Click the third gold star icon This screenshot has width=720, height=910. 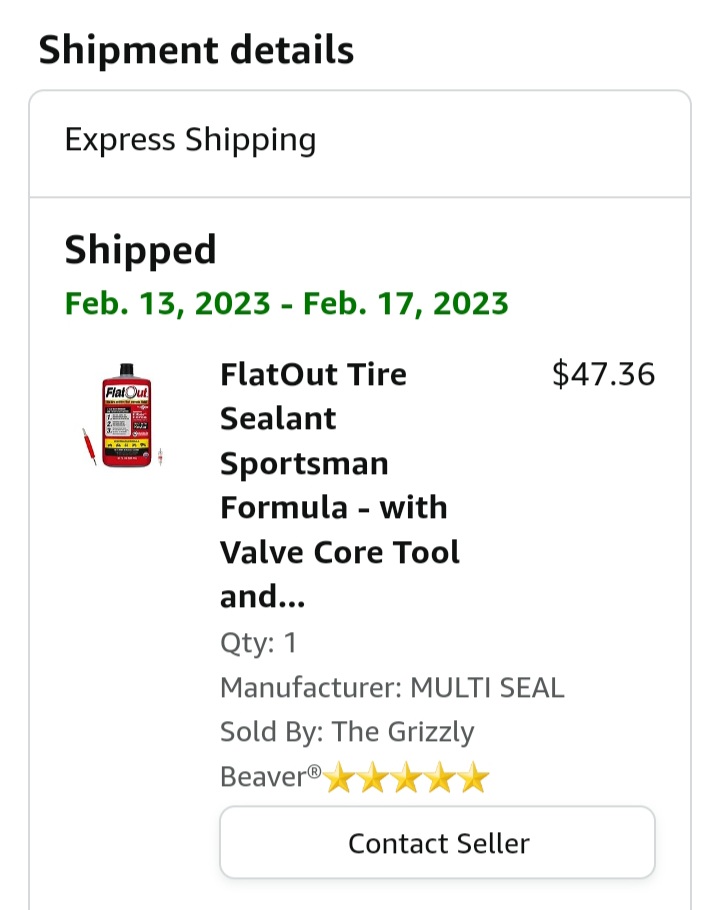click(406, 777)
